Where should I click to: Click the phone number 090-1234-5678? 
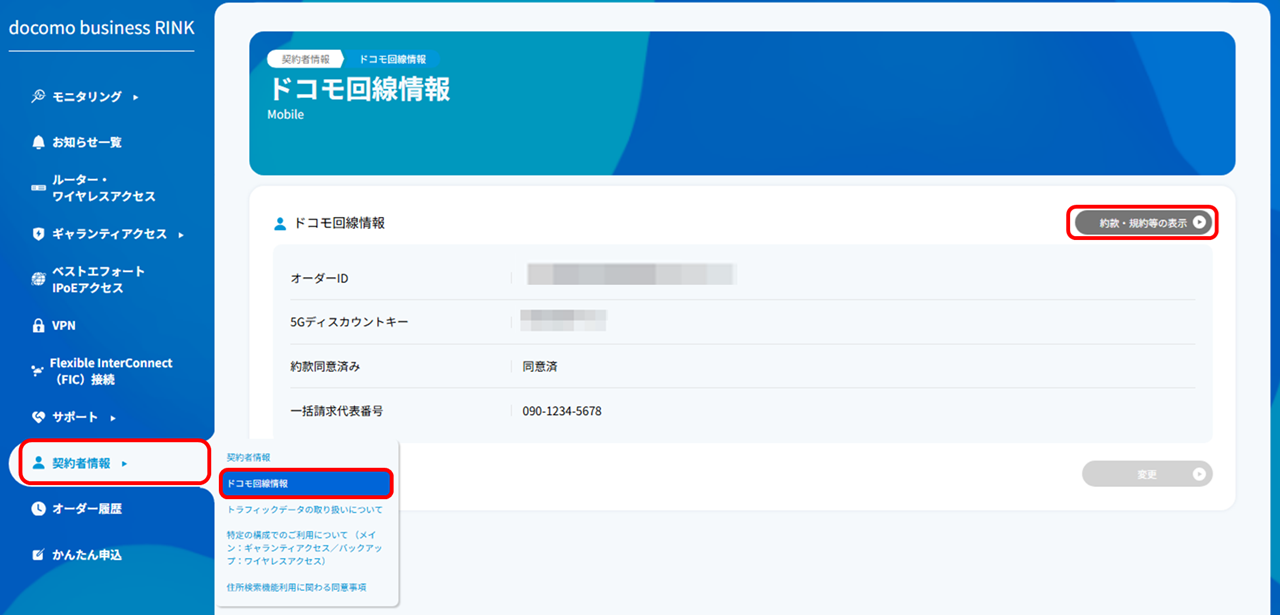562,411
